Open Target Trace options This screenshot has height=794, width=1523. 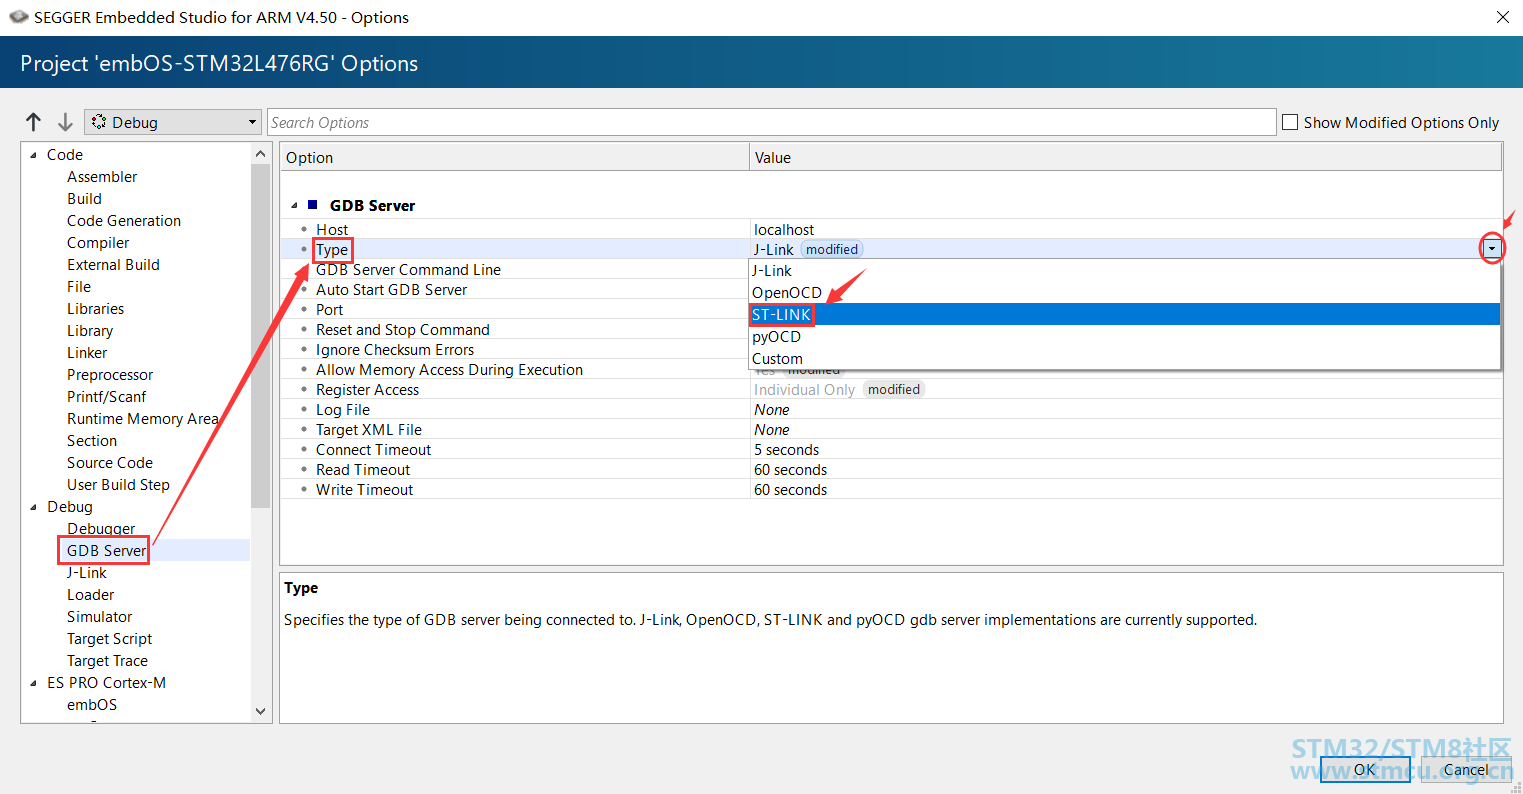pos(107,661)
